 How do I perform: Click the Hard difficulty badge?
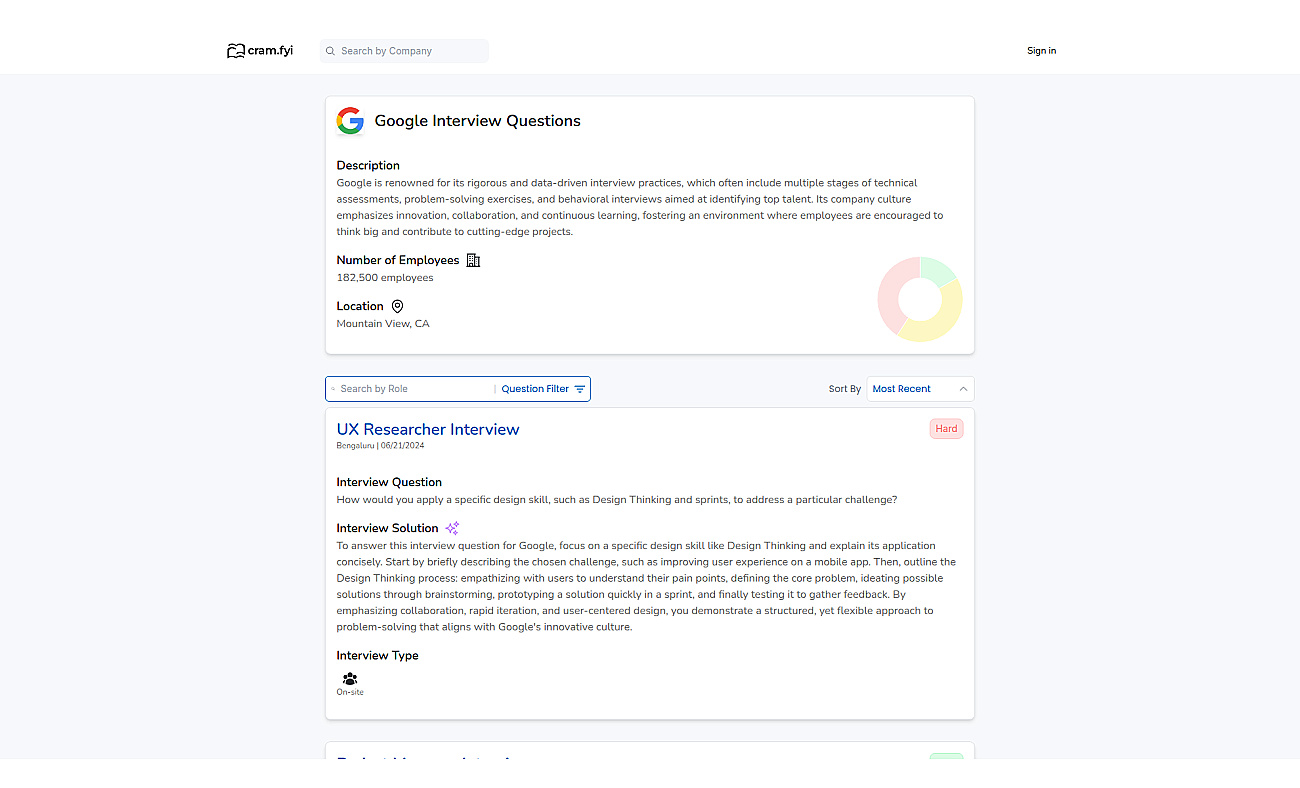click(x=946, y=429)
